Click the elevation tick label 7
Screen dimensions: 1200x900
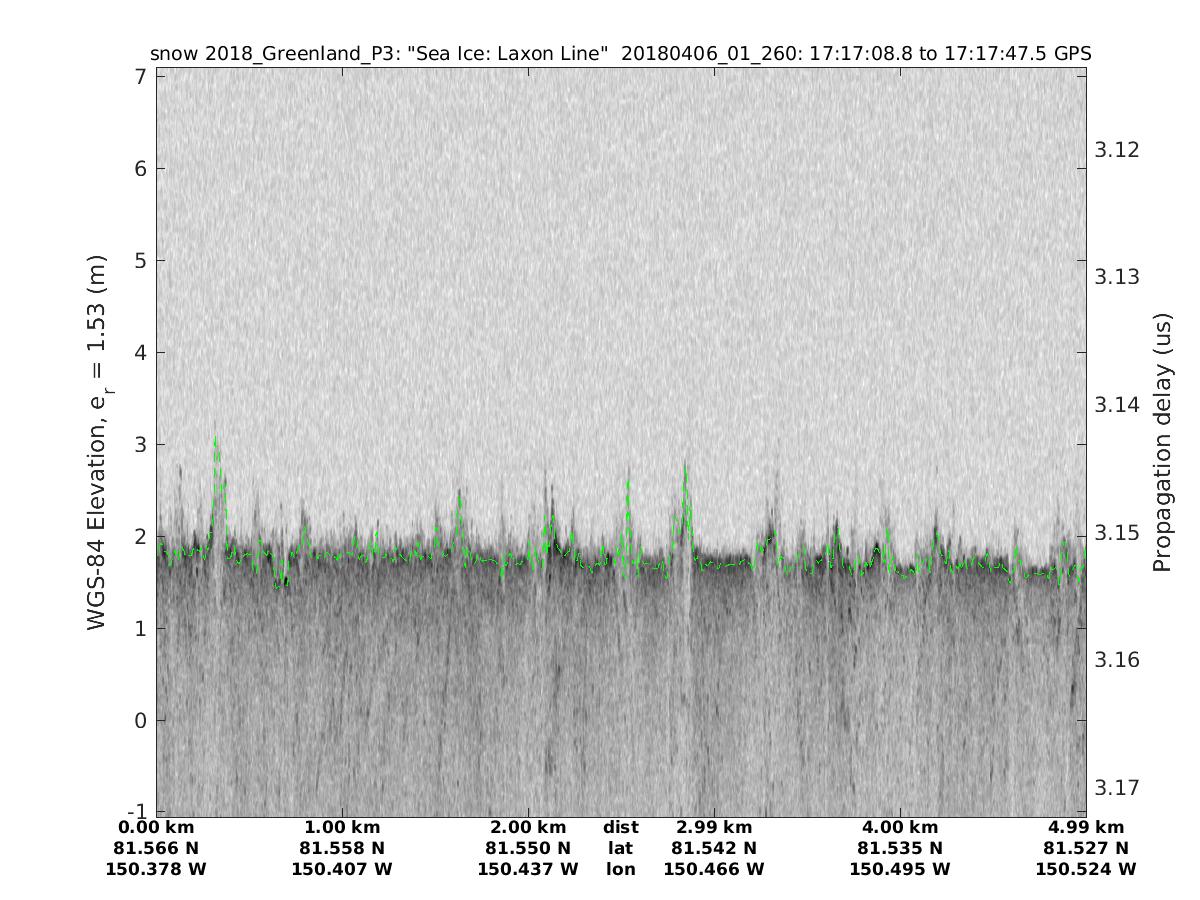coord(139,77)
